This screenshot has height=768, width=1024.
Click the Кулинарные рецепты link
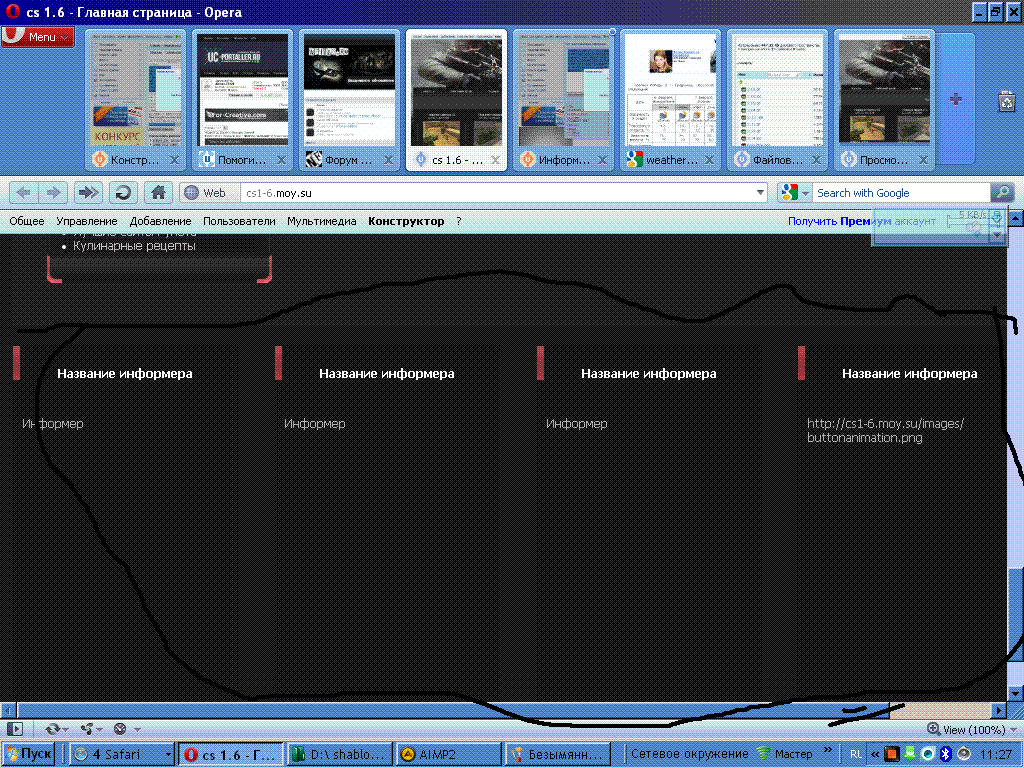(134, 246)
